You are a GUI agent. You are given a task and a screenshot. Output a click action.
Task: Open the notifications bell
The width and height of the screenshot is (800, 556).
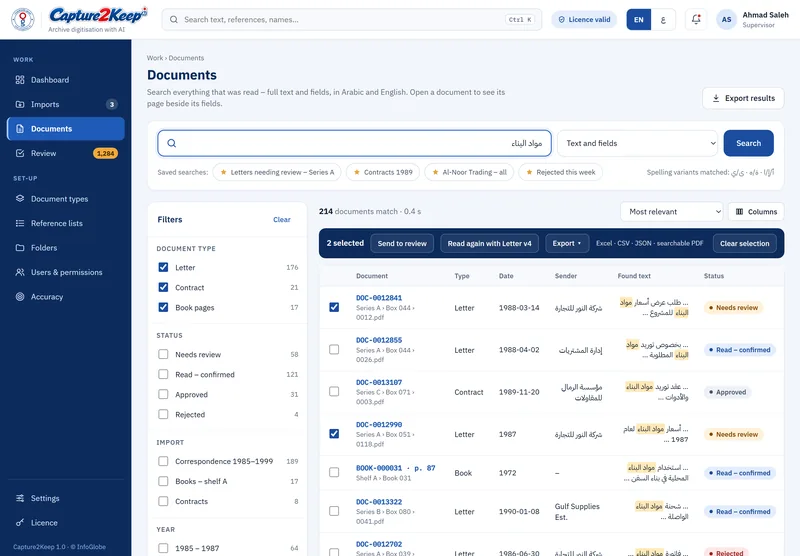pyautogui.click(x=696, y=19)
